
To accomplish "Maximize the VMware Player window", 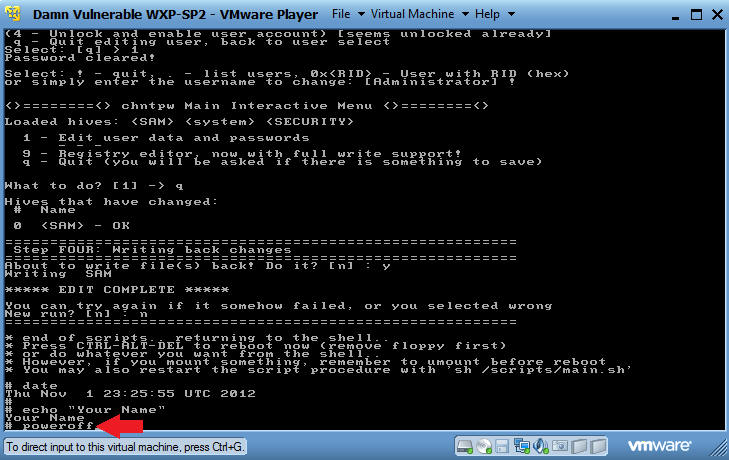I will pos(696,14).
